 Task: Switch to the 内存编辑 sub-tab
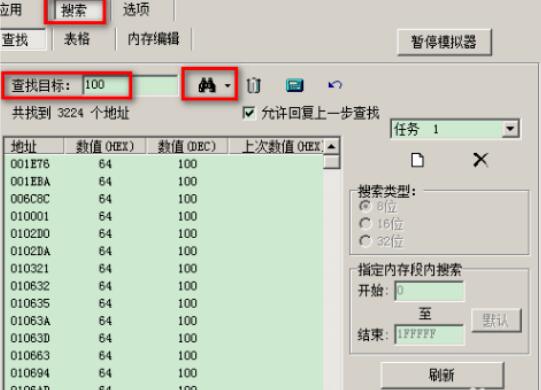click(x=153, y=39)
